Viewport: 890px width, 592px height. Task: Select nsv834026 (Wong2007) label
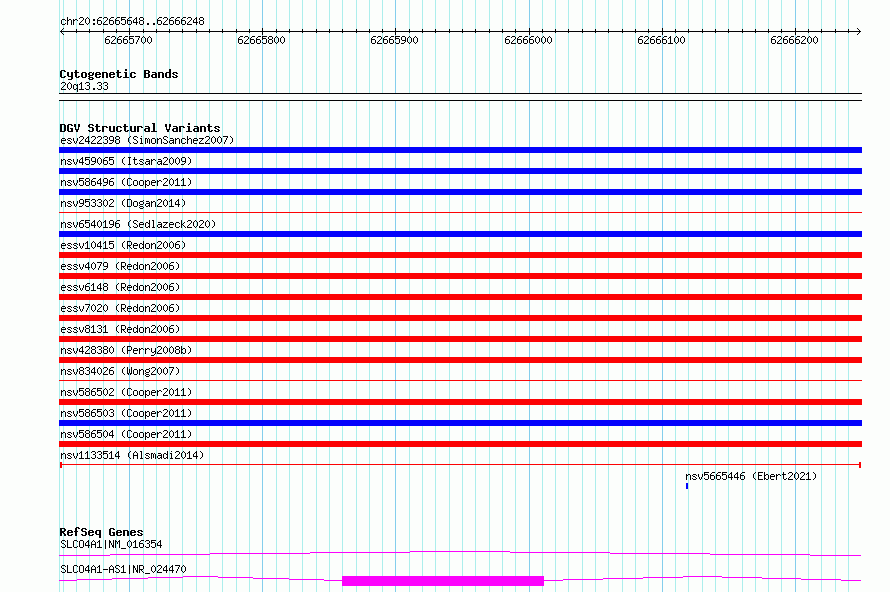(120, 371)
